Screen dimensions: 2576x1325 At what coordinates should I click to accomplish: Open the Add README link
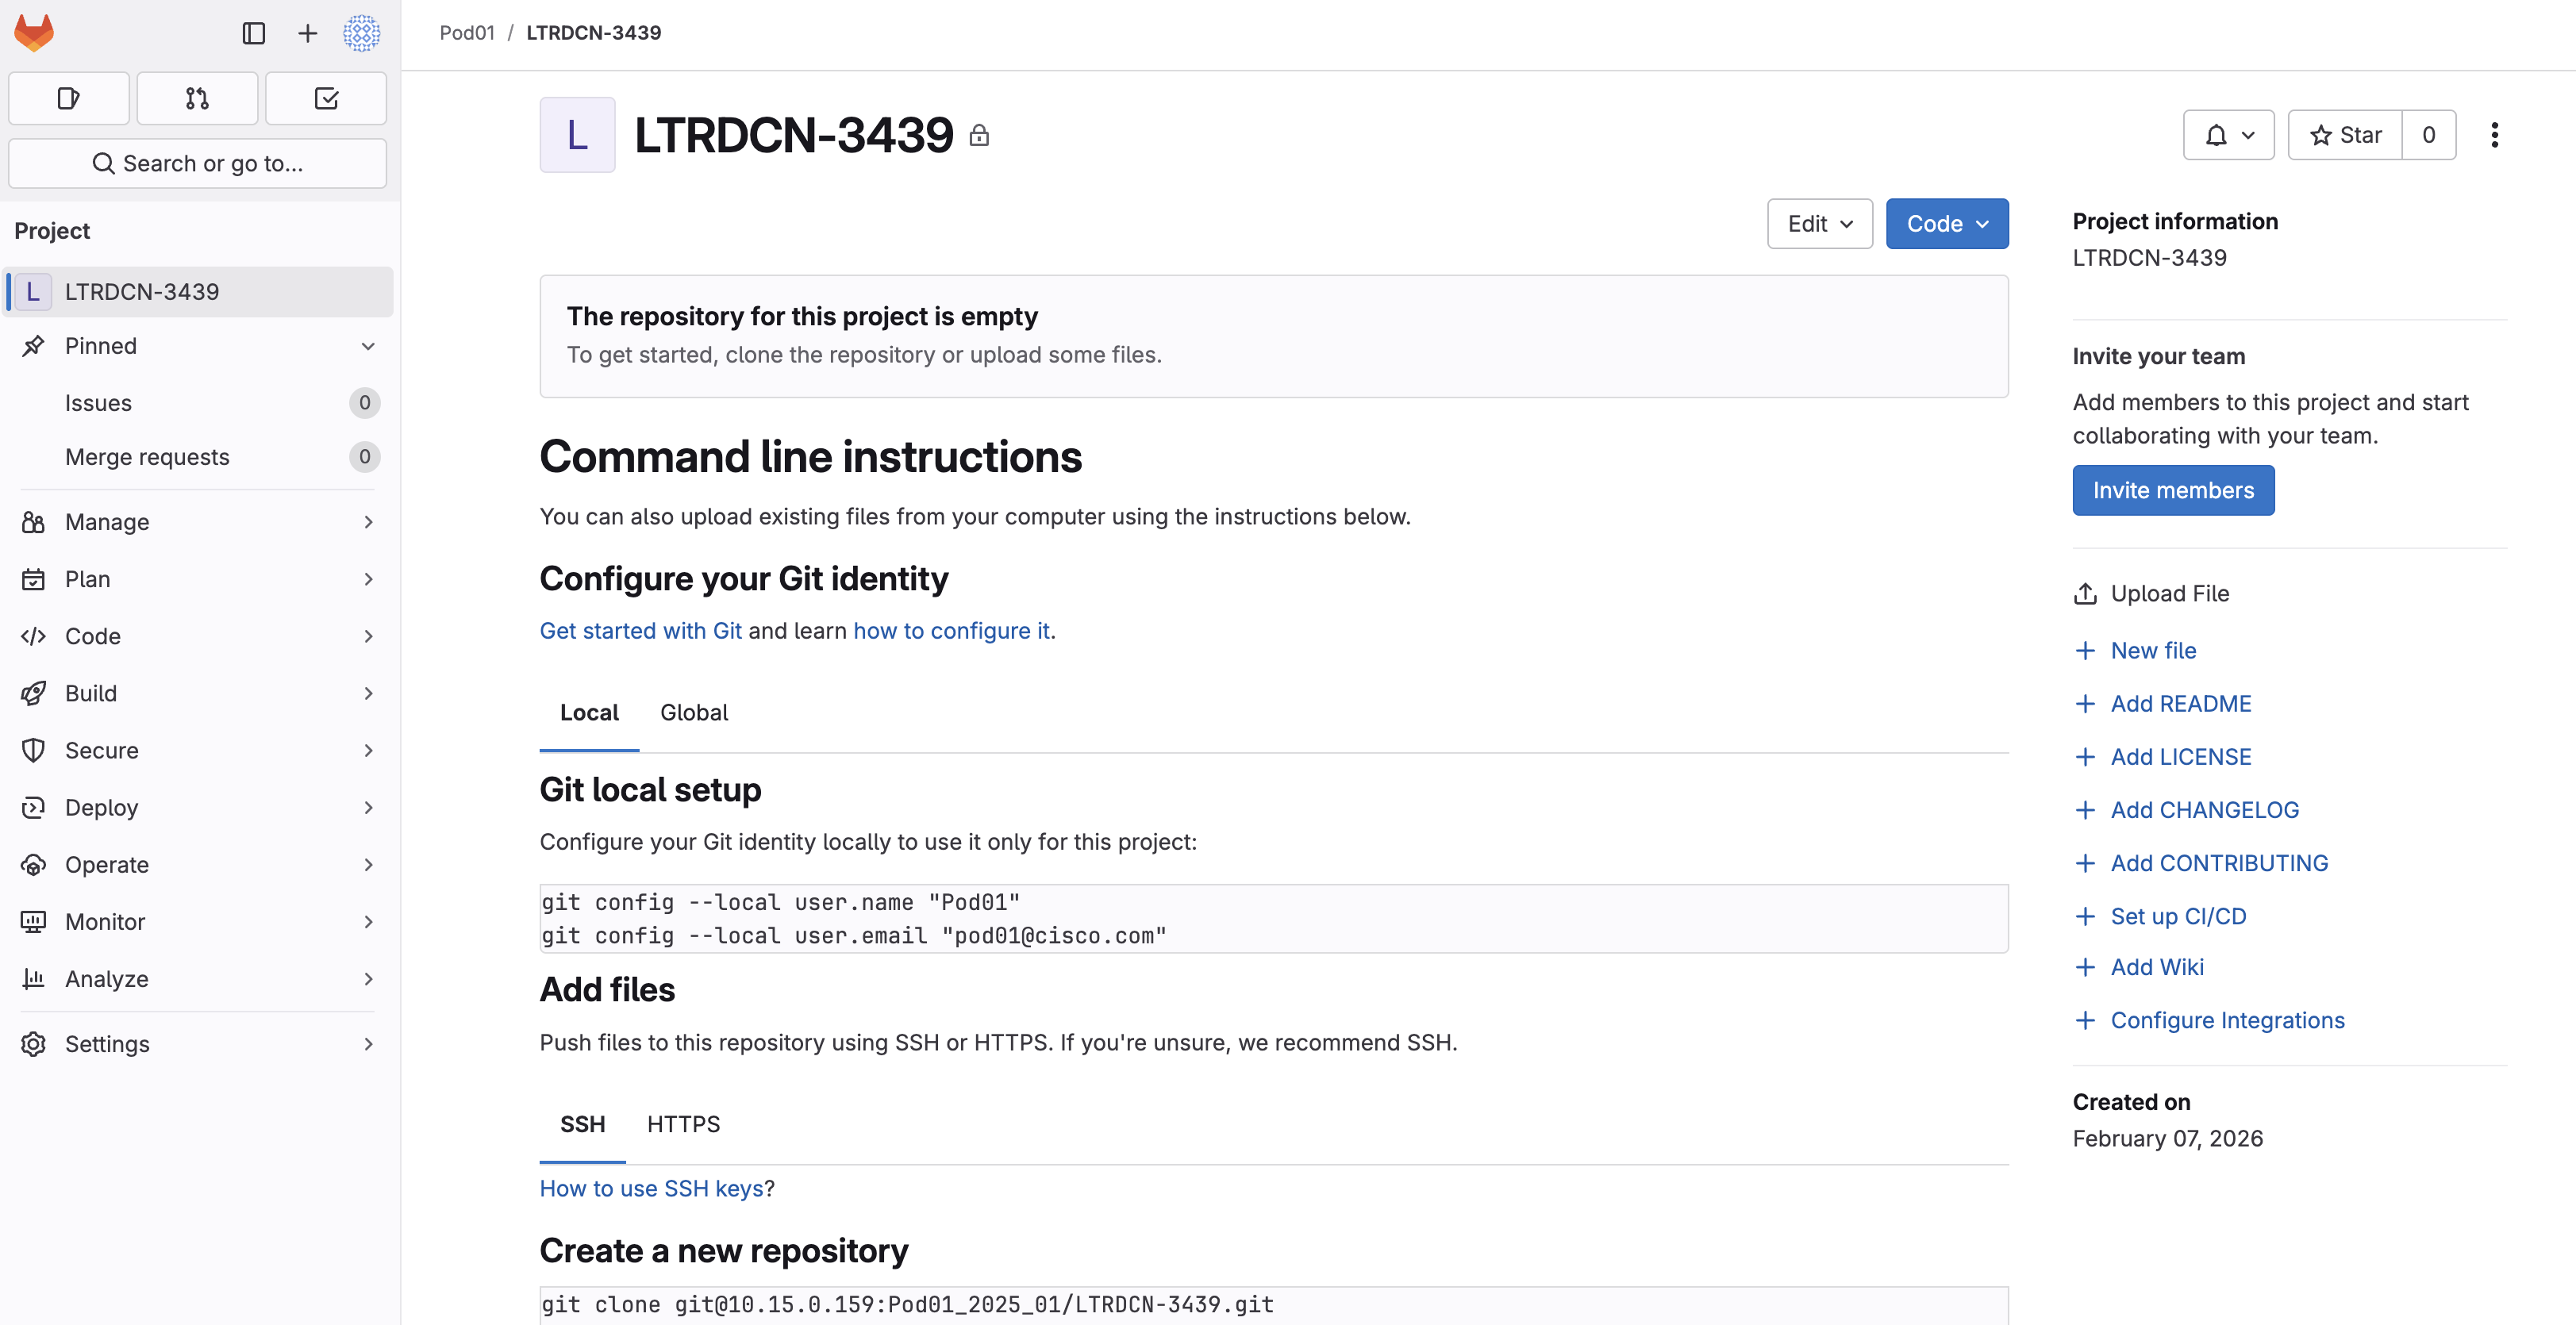pos(2180,703)
